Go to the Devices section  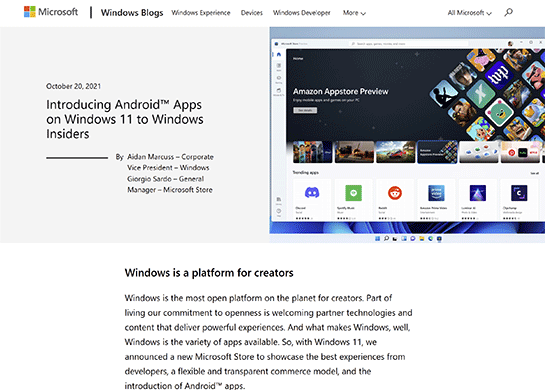tap(252, 13)
